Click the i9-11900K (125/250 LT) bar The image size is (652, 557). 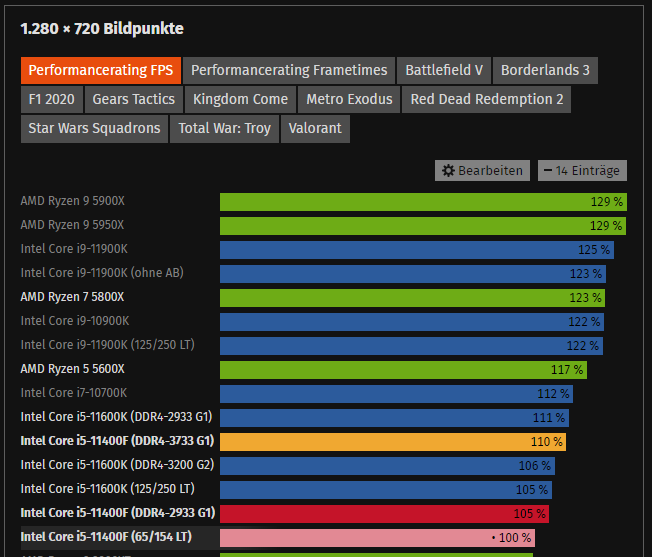(411, 346)
